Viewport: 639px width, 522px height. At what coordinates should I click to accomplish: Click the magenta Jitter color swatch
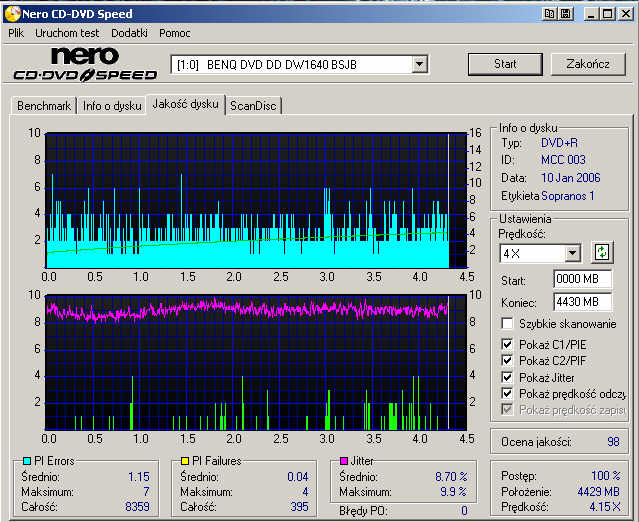pyautogui.click(x=344, y=461)
